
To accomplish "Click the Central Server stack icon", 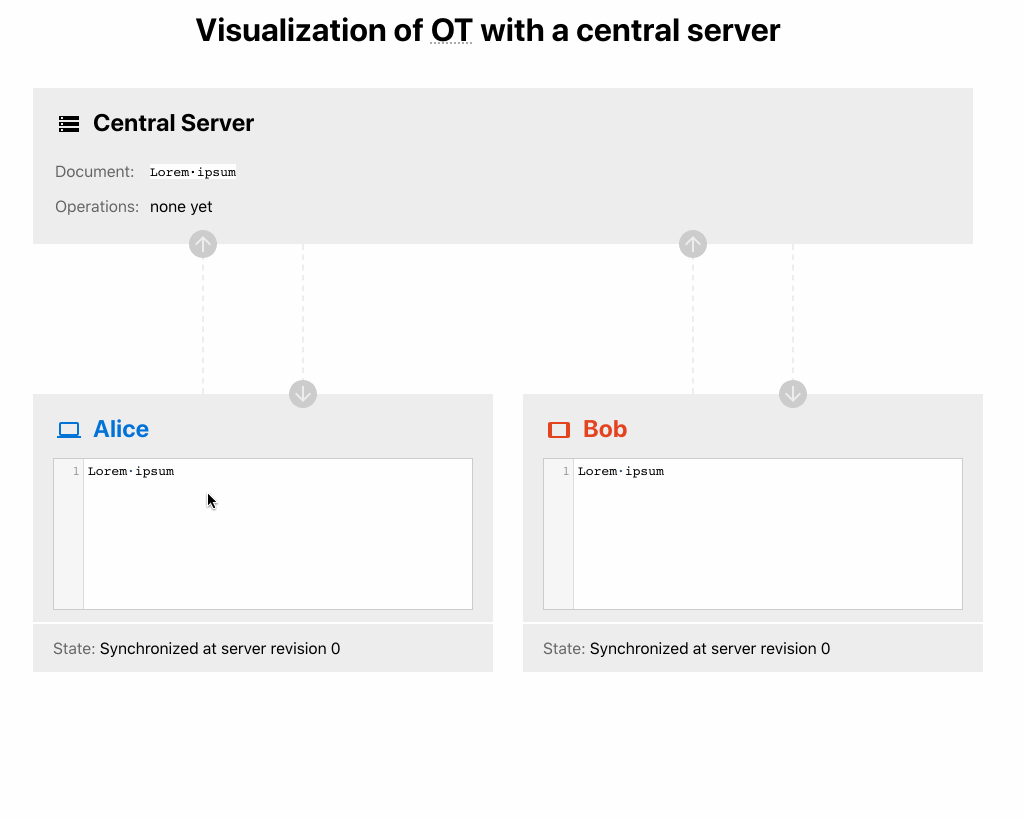I will 69,123.
